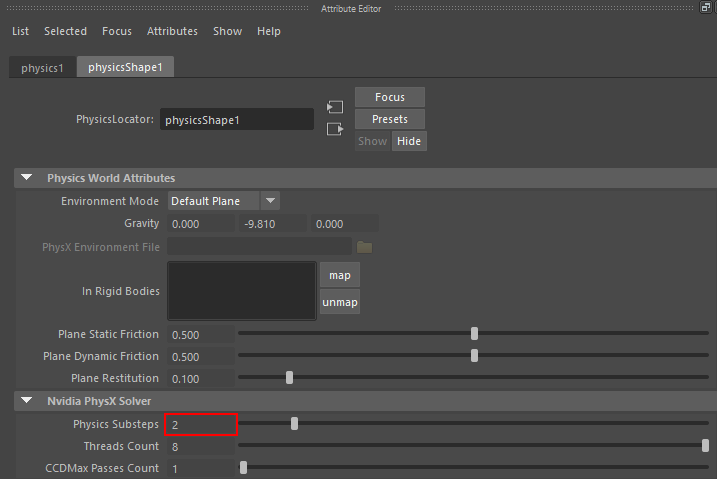Click the In Rigid Bodies list box

click(242, 291)
